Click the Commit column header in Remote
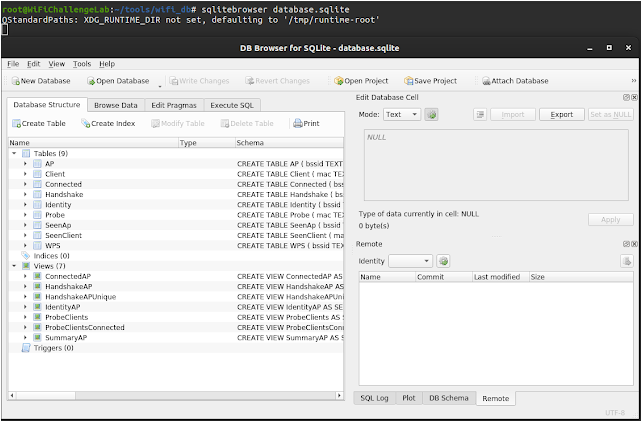Image resolution: width=642 pixels, height=422 pixels. 444,277
